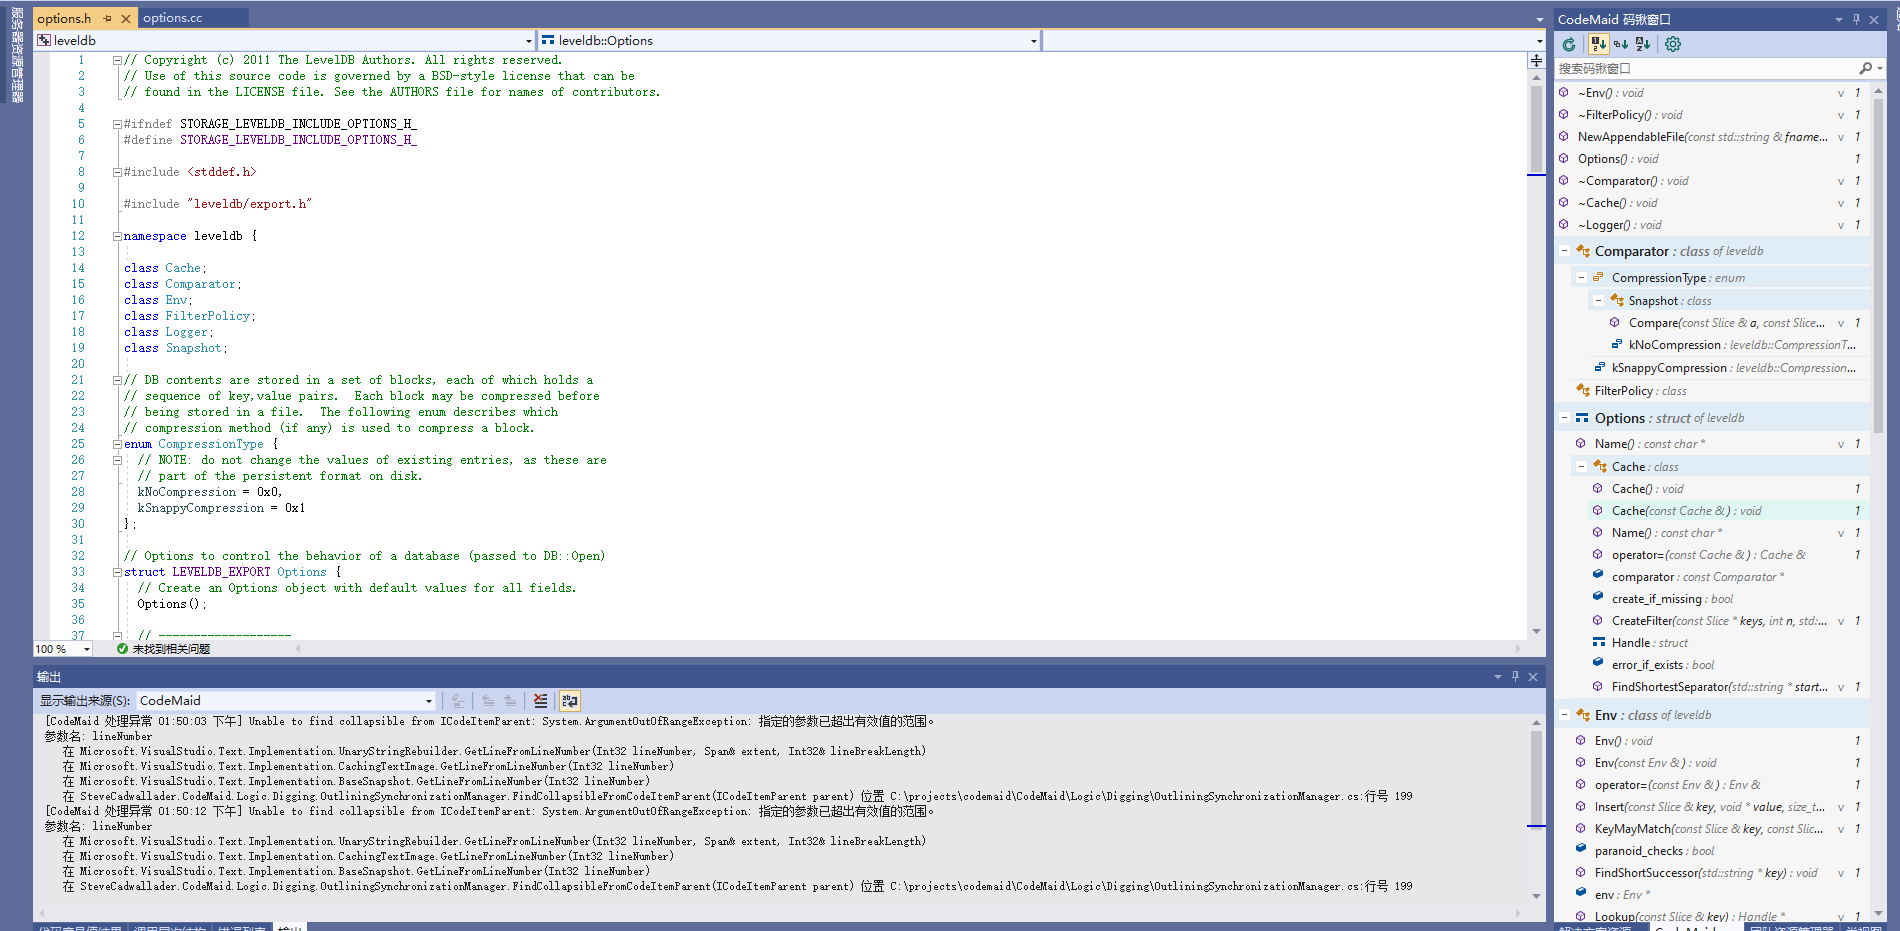Clear all text in the output window

coord(541,700)
